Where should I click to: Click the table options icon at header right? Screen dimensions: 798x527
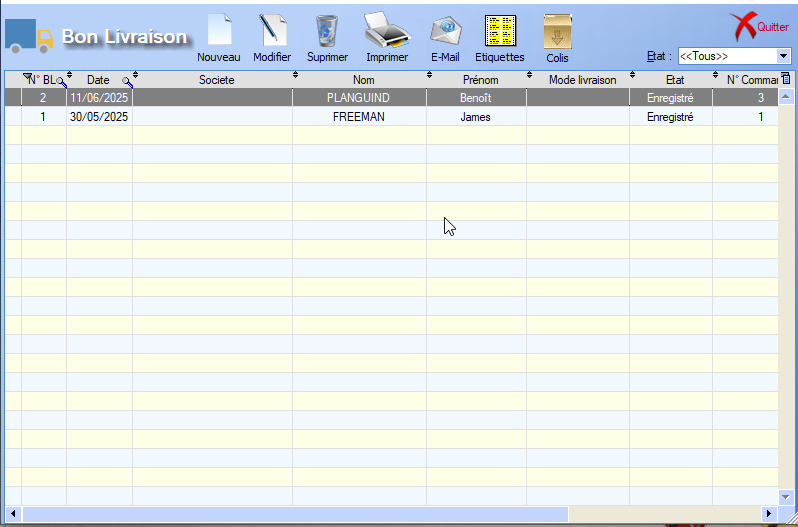(785, 79)
